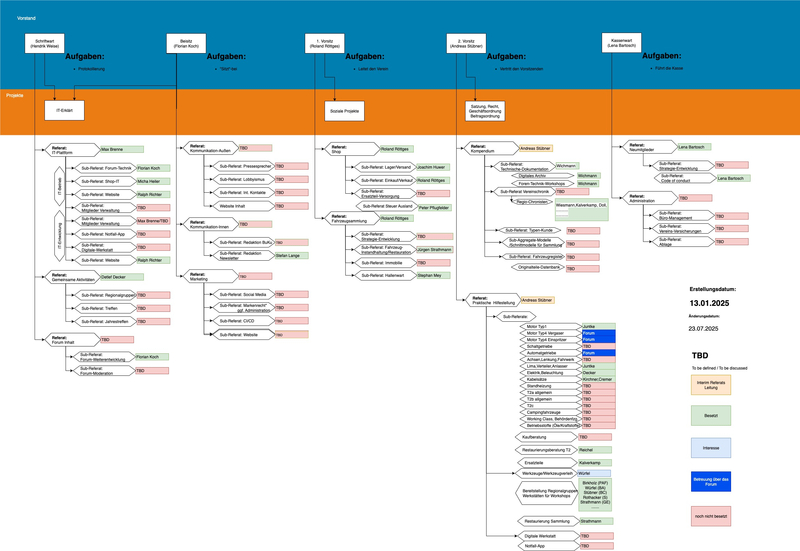The image size is (800, 551).
Task: Click the Regio-Chronisten node
Action: [532, 202]
